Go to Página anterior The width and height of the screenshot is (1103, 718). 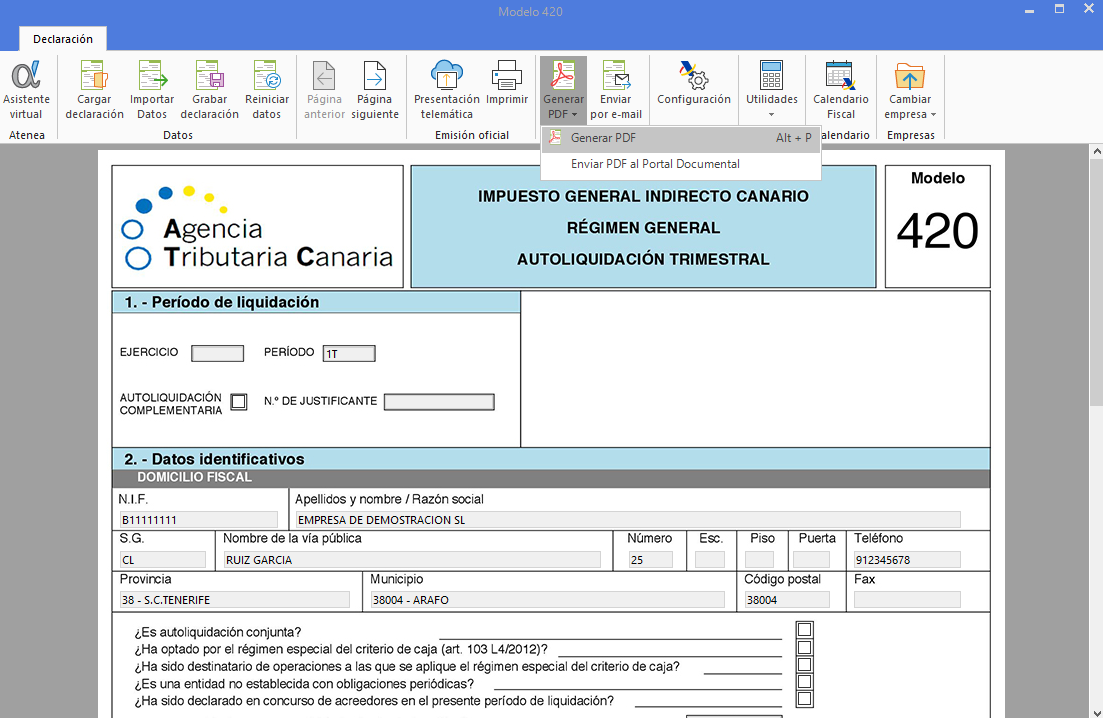point(324,90)
